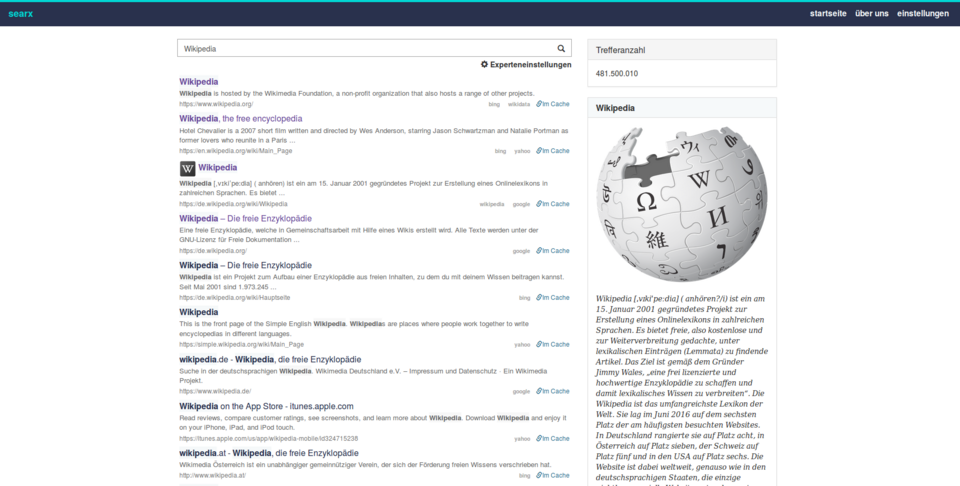960x486 pixels.
Task: Open Im Cache for de.wikipedia.org Hauptseite result
Action: coord(553,297)
